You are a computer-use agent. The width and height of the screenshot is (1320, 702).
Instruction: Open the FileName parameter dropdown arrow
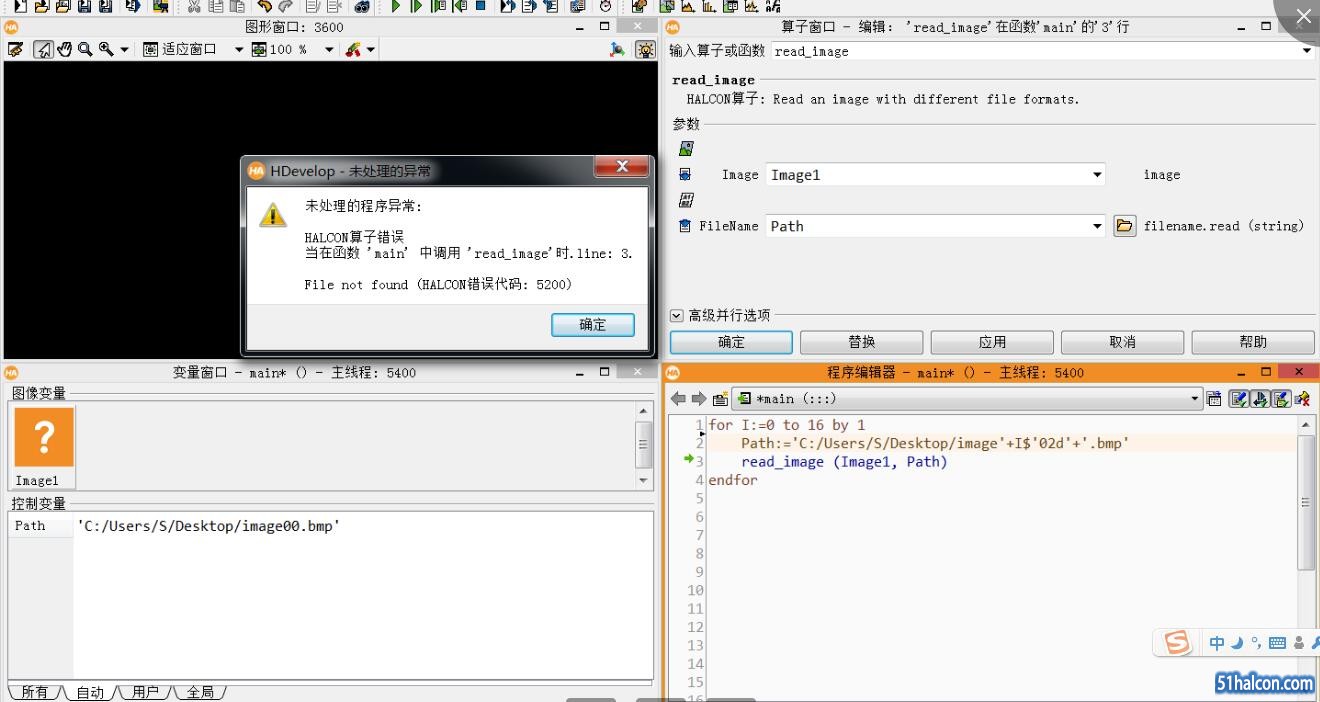tap(1097, 226)
